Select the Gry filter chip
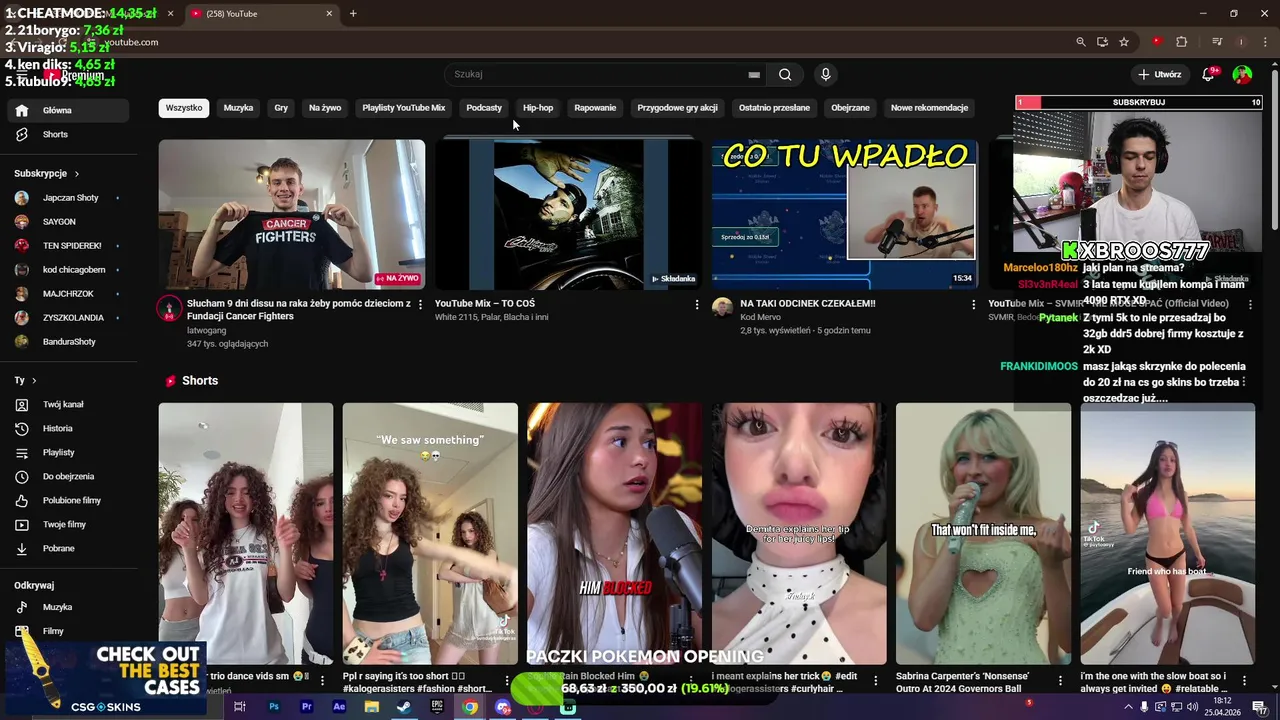Screen dimensions: 1280x720 [x=281, y=108]
